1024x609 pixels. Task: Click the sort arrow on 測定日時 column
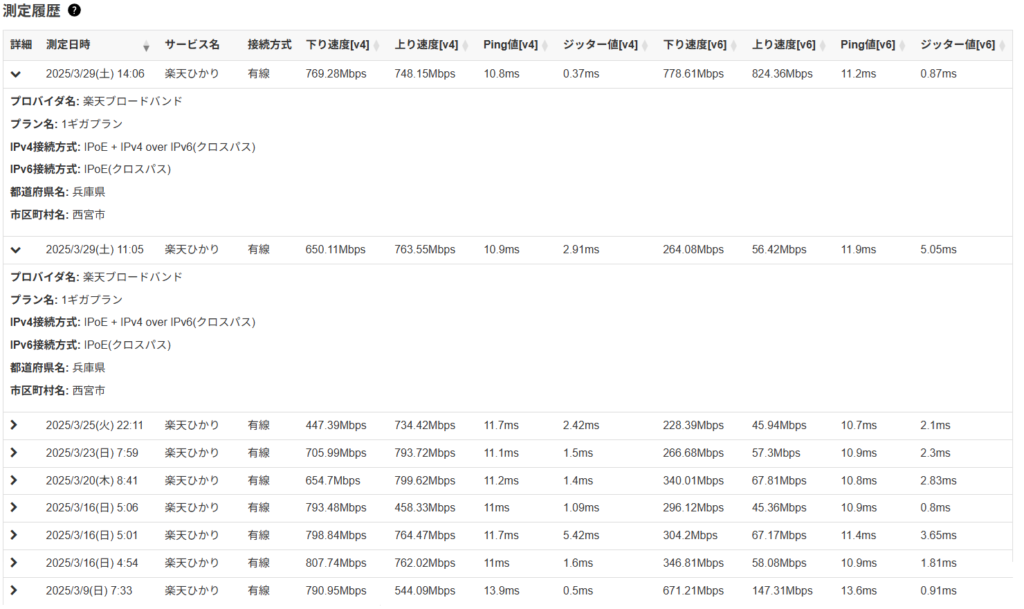pyautogui.click(x=147, y=46)
